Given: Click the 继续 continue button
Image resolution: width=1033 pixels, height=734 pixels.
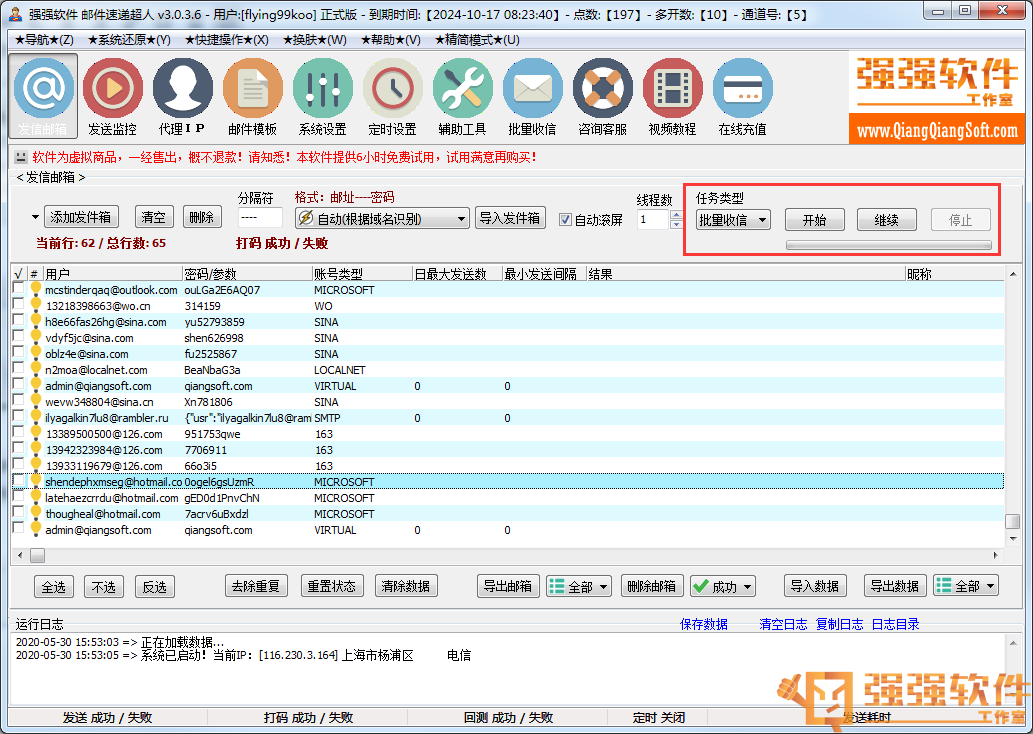Looking at the screenshot, I should tap(887, 219).
